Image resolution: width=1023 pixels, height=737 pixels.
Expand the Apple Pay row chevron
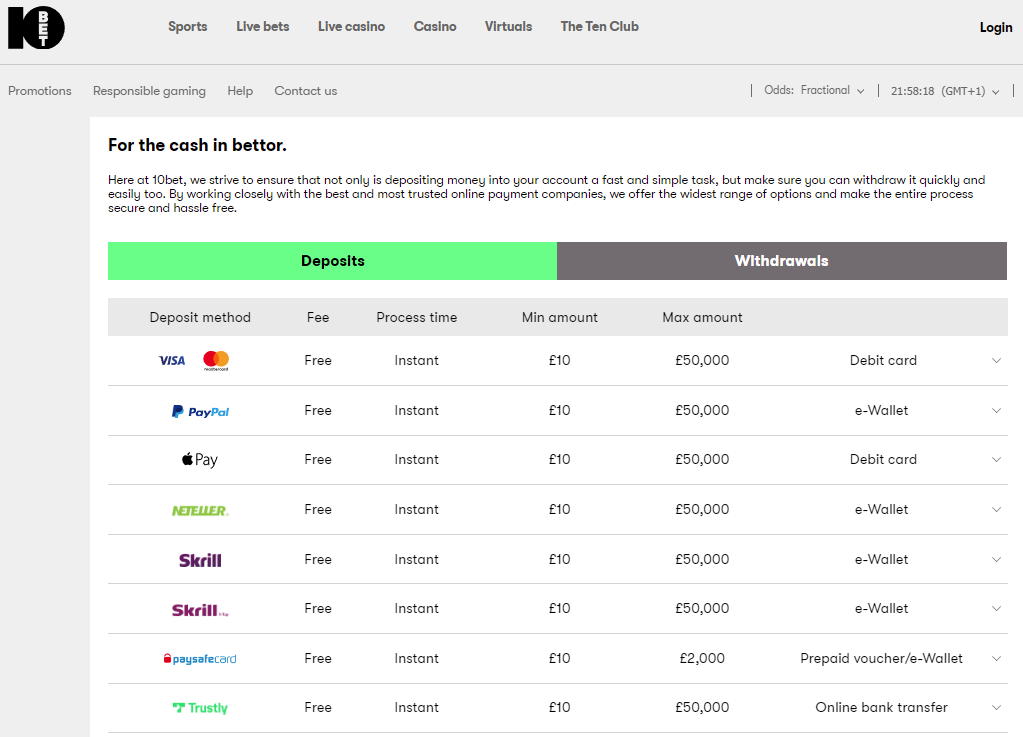click(996, 460)
